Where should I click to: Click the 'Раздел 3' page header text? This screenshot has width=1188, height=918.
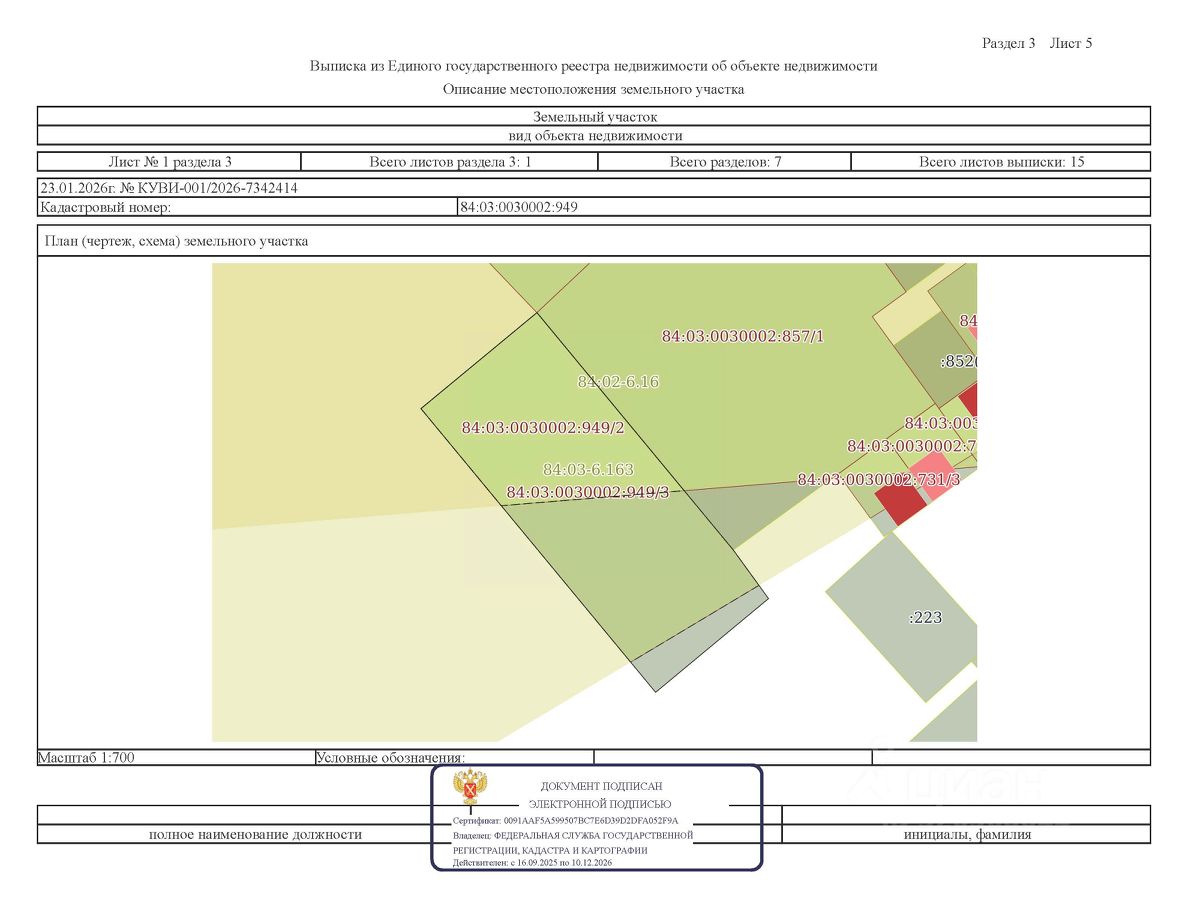point(1008,43)
